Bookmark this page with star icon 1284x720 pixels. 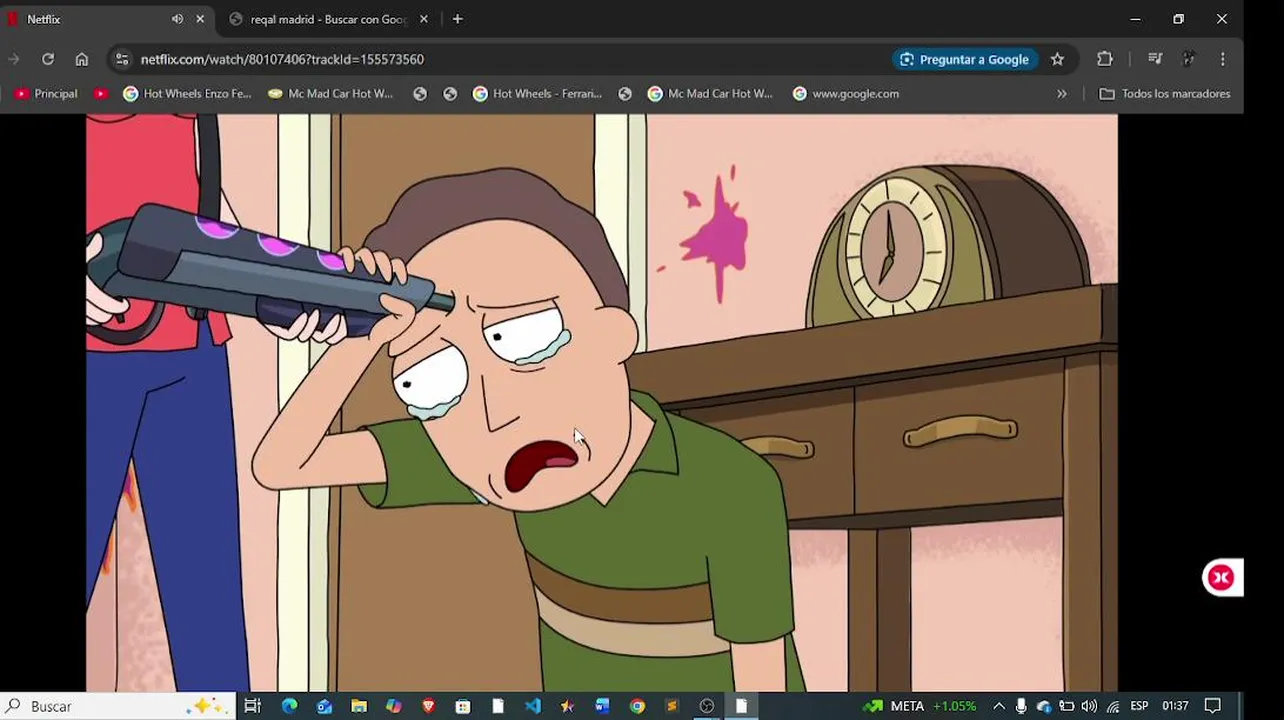[x=1057, y=59]
